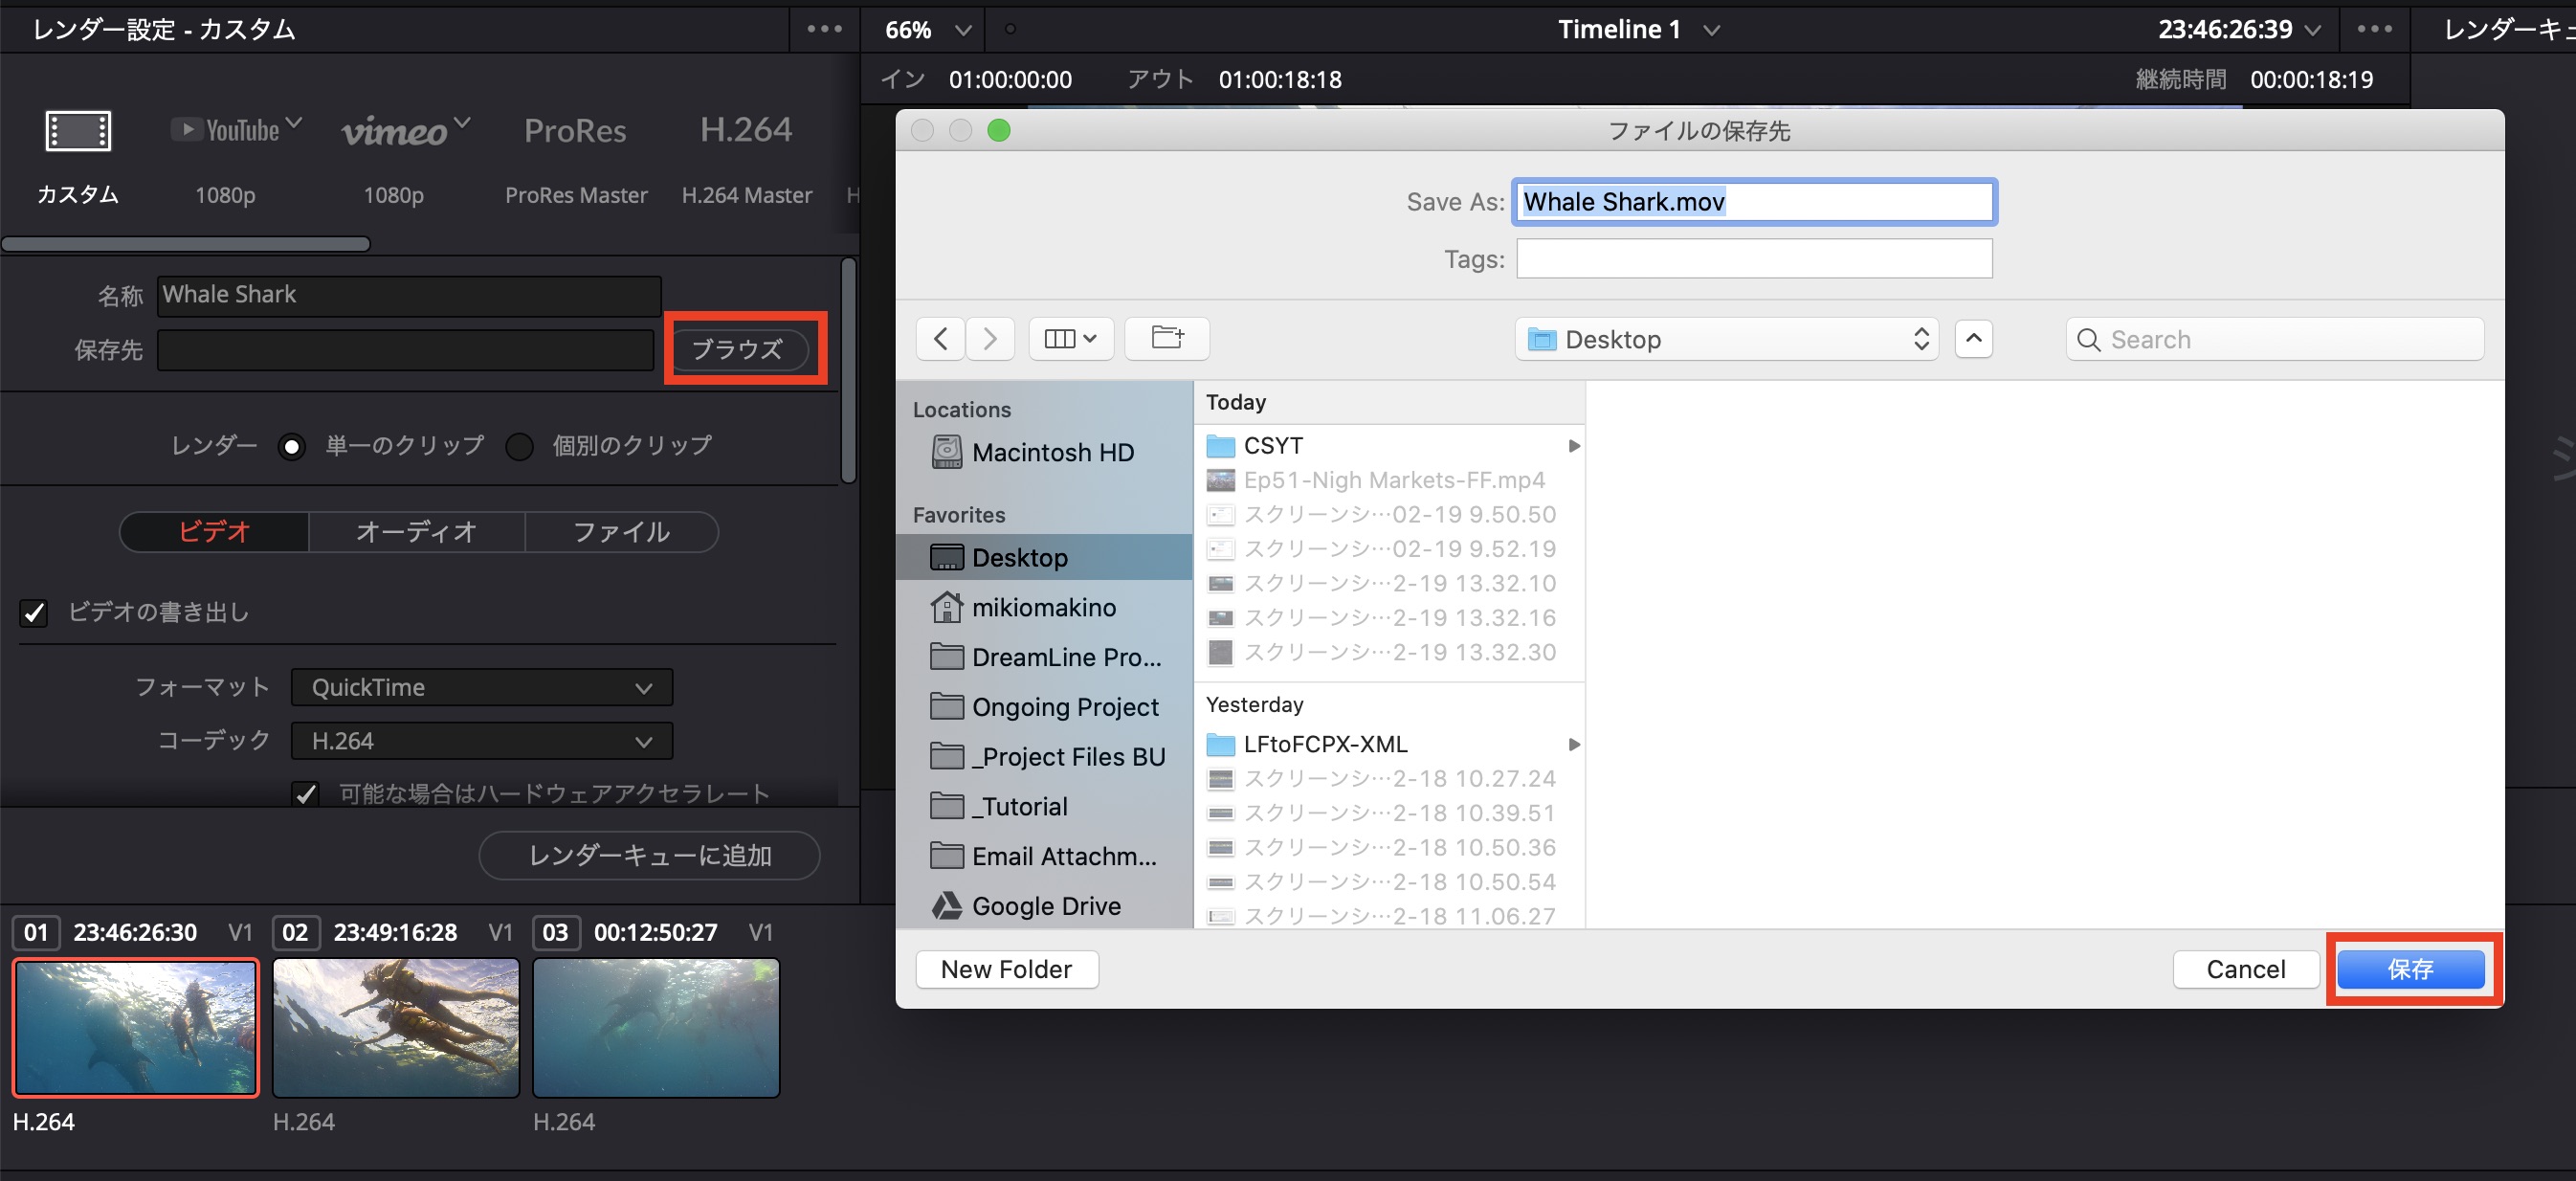Go back with the left chevron icon
2576x1181 pixels.
[x=940, y=338]
